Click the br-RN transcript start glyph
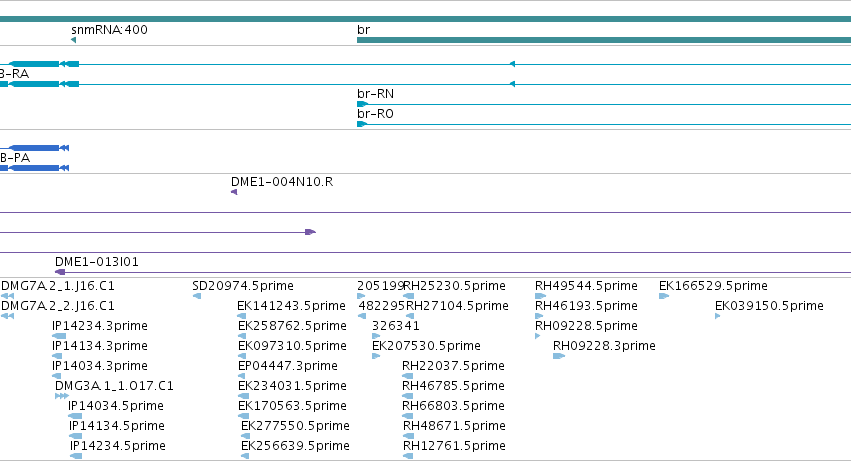Viewport: 851px width, 461px height. coord(363,104)
